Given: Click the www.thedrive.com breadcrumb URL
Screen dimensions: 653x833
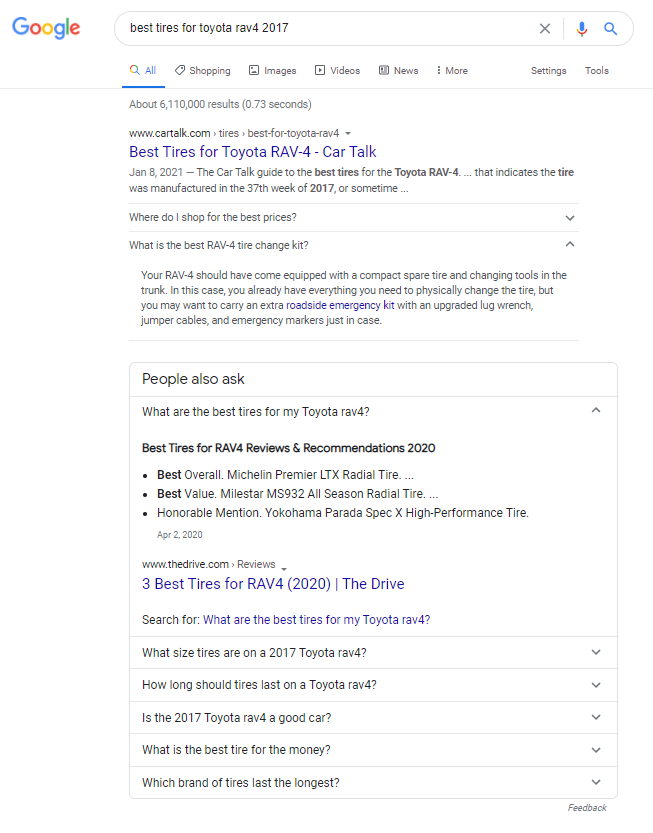Looking at the screenshot, I should [x=208, y=564].
